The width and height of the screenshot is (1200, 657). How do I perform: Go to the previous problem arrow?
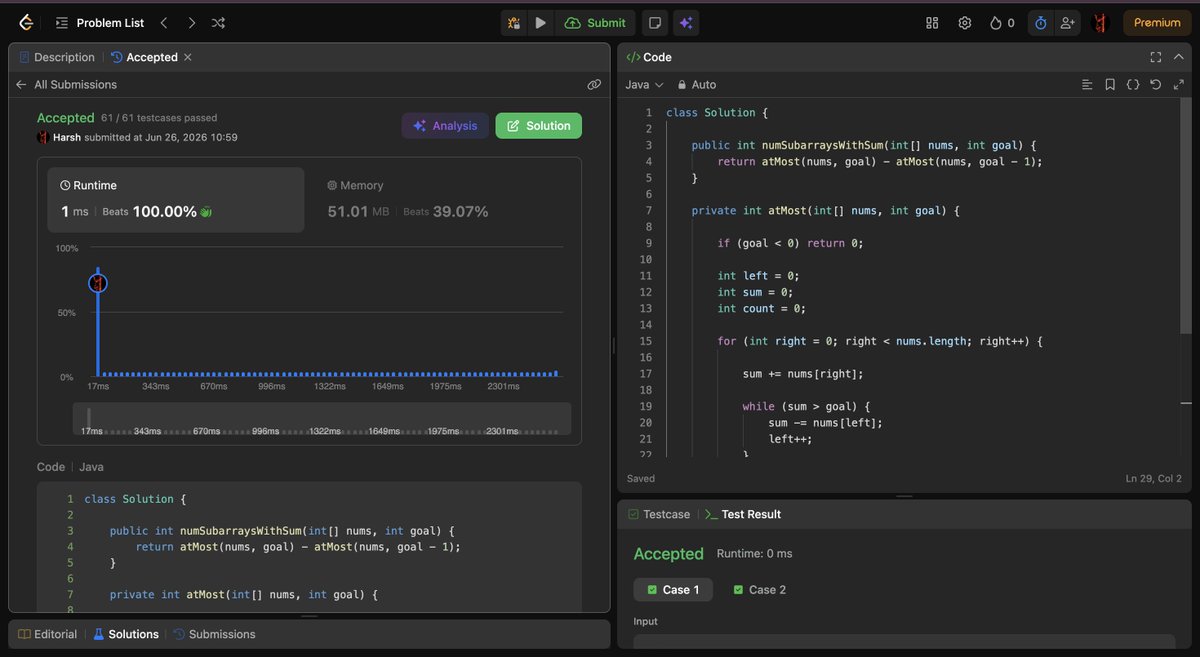pyautogui.click(x=164, y=22)
